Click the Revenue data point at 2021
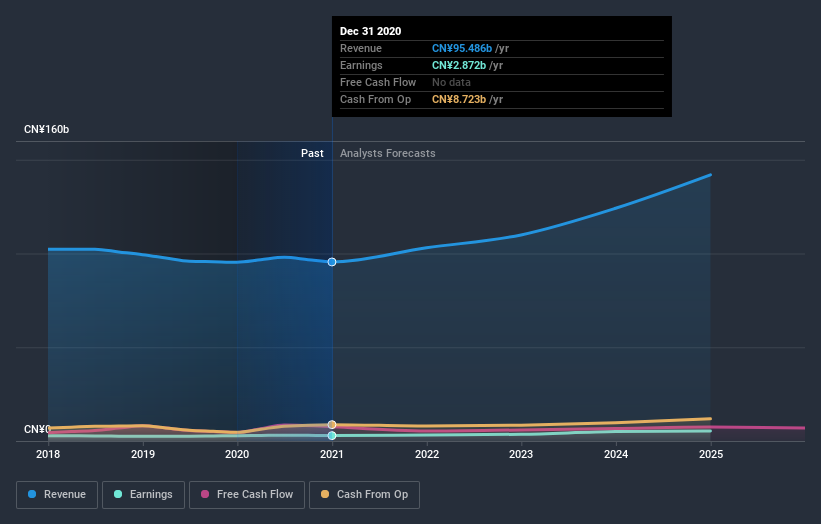The width and height of the screenshot is (821, 524). (332, 262)
